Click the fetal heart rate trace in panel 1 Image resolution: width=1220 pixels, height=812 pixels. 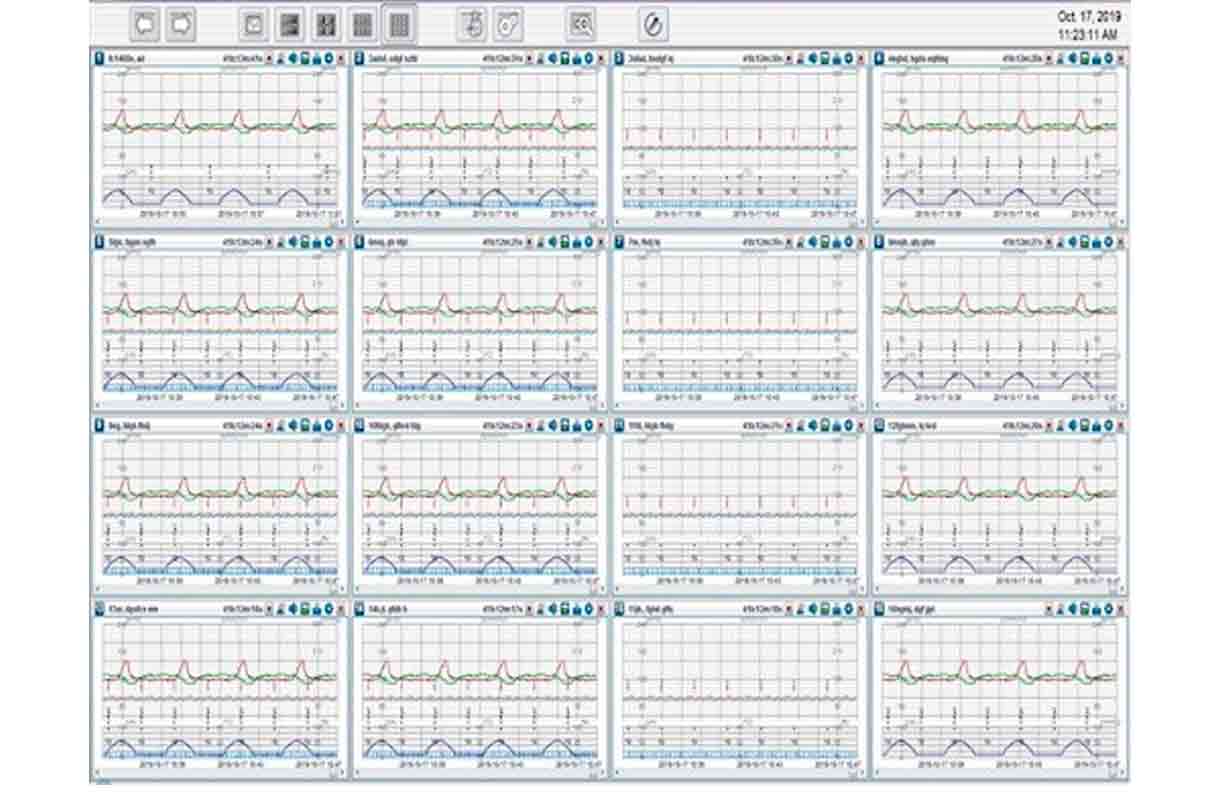(220, 124)
